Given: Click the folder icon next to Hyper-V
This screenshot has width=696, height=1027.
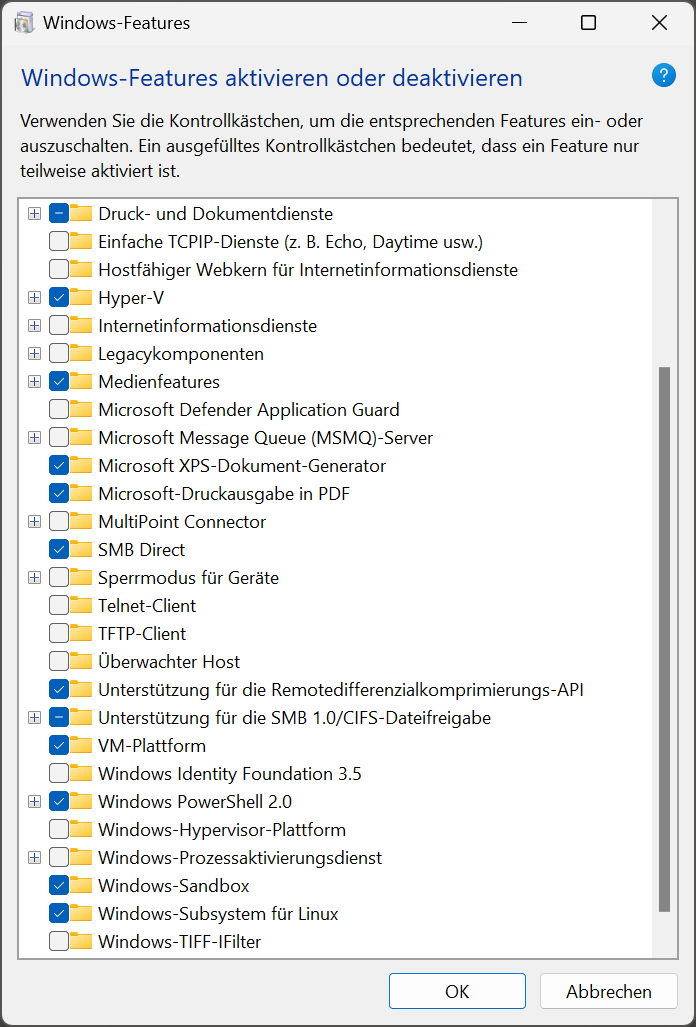Looking at the screenshot, I should pos(81,297).
